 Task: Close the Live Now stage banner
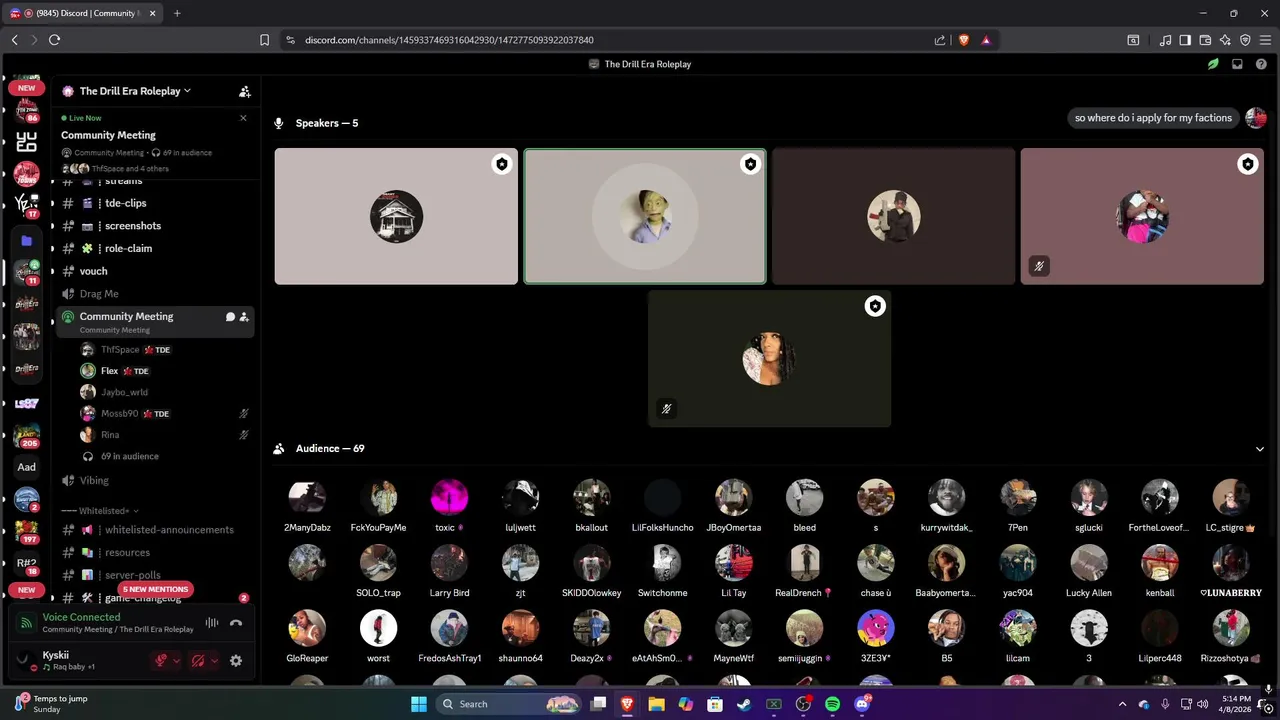[243, 118]
